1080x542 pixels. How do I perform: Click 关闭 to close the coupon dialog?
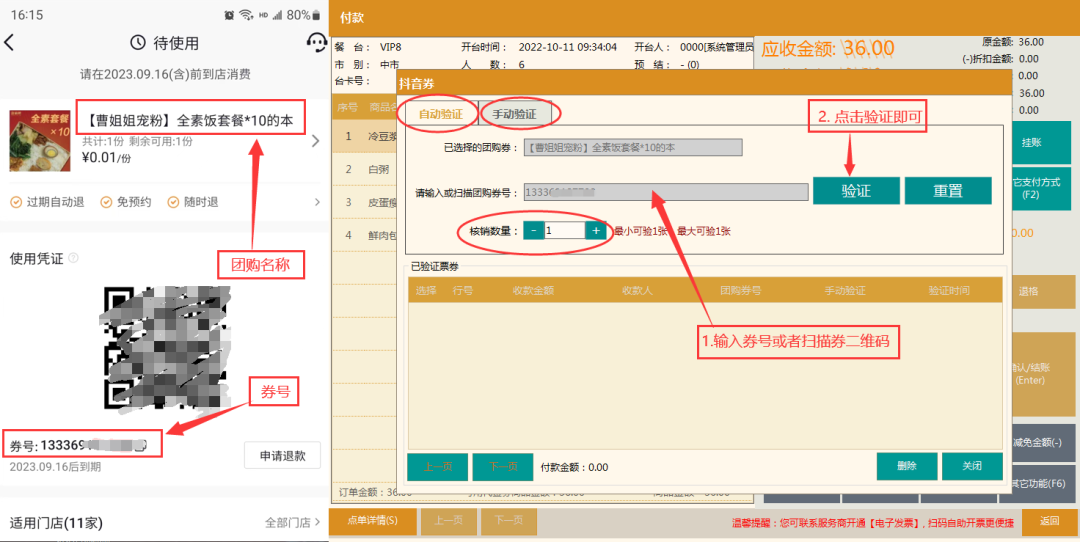[971, 466]
